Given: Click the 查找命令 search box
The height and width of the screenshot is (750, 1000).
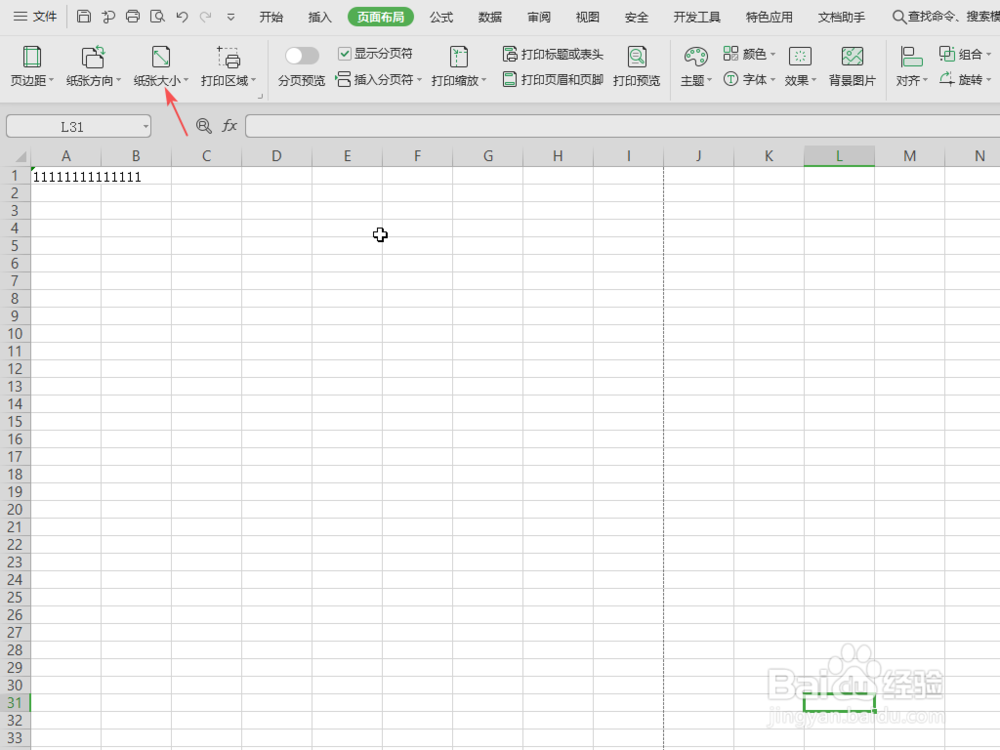Looking at the screenshot, I should (x=945, y=17).
